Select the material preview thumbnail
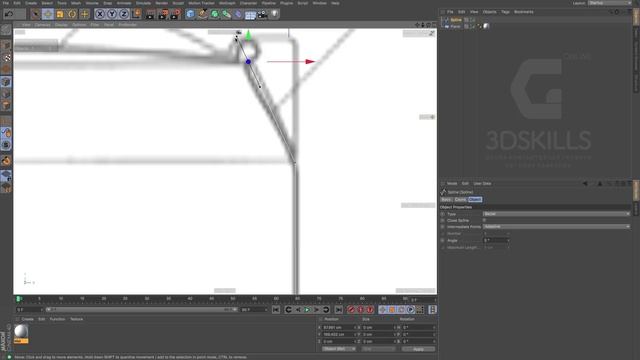Image resolution: width=640 pixels, height=360 pixels. pyautogui.click(x=21, y=331)
